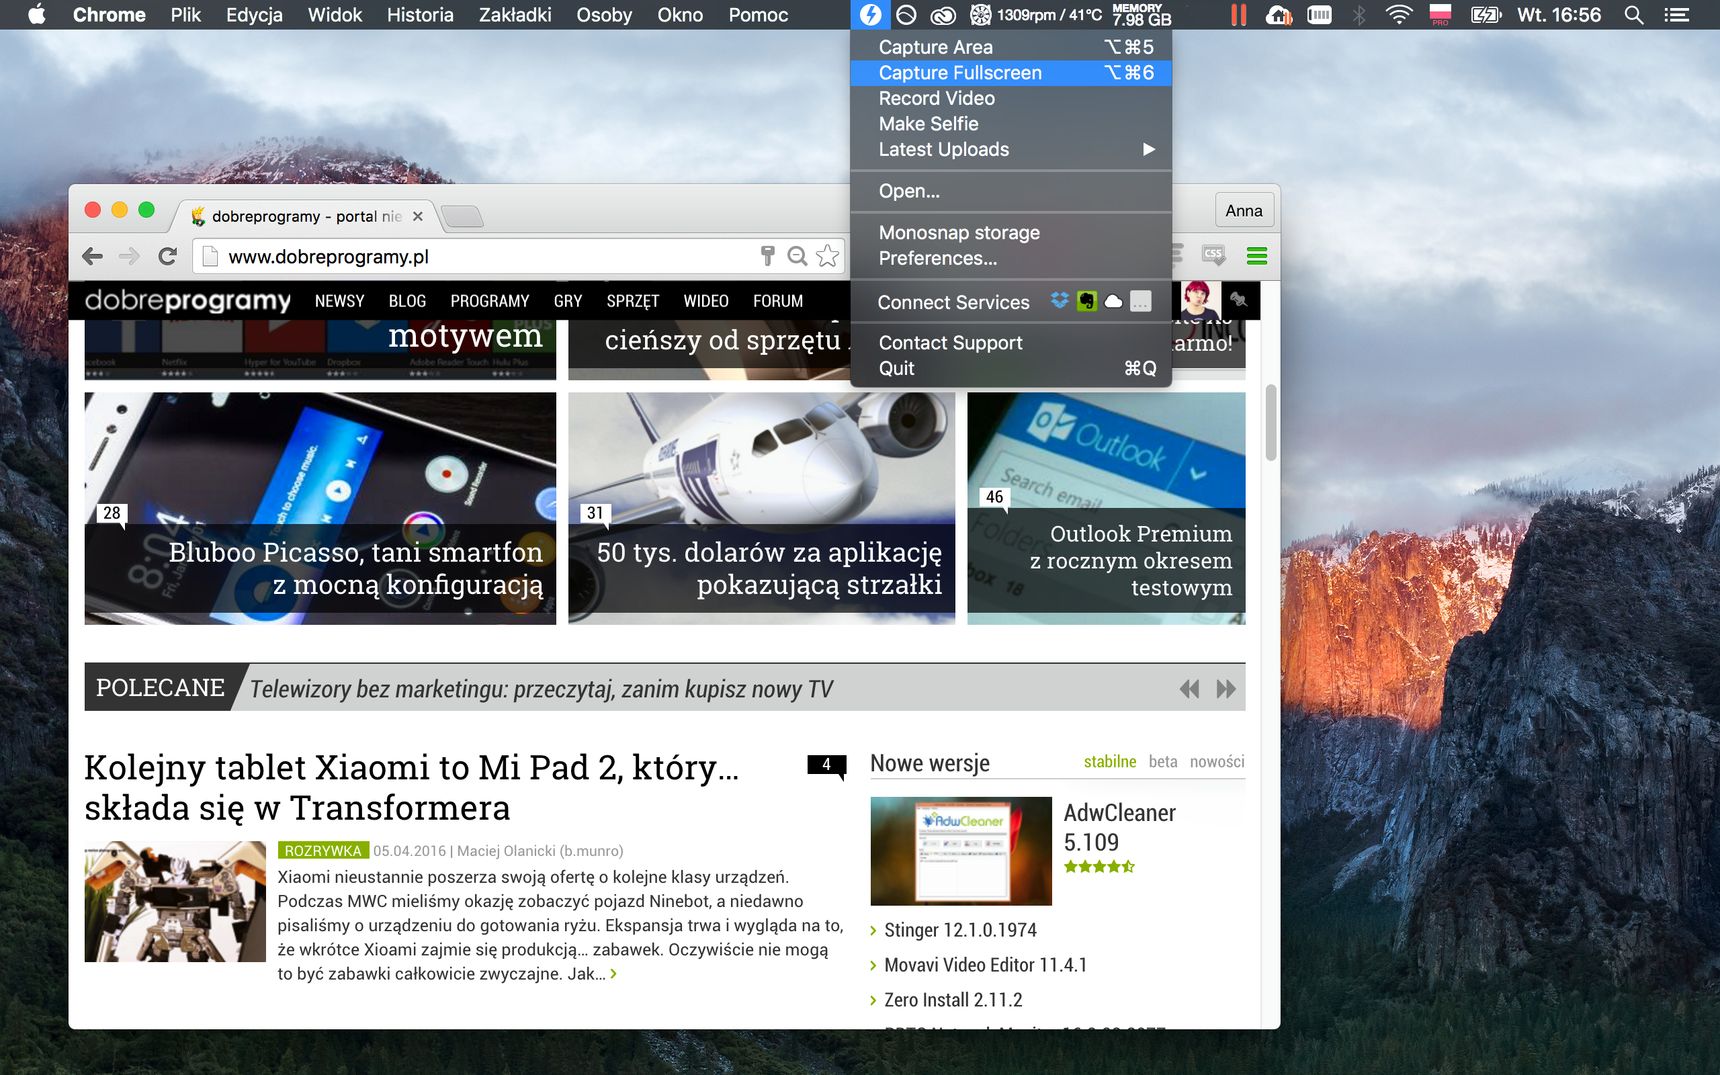Switch to the nowości versions tab
Screen dimensions: 1720x1075
click(x=1217, y=762)
